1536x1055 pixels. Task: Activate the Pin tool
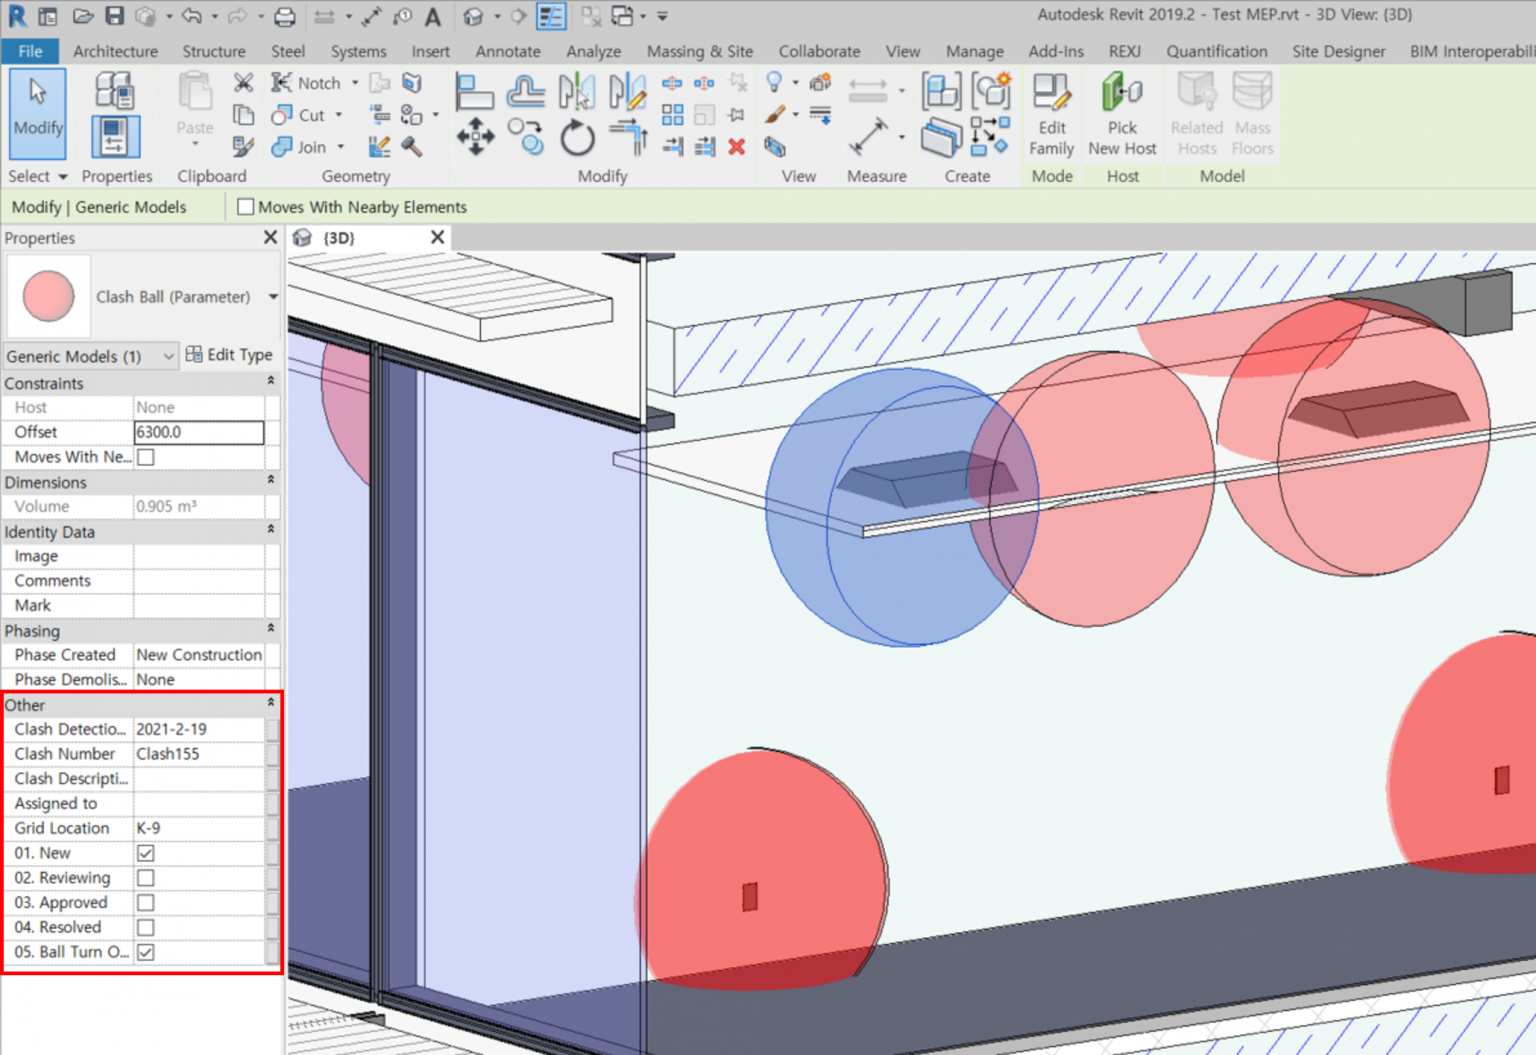(737, 114)
